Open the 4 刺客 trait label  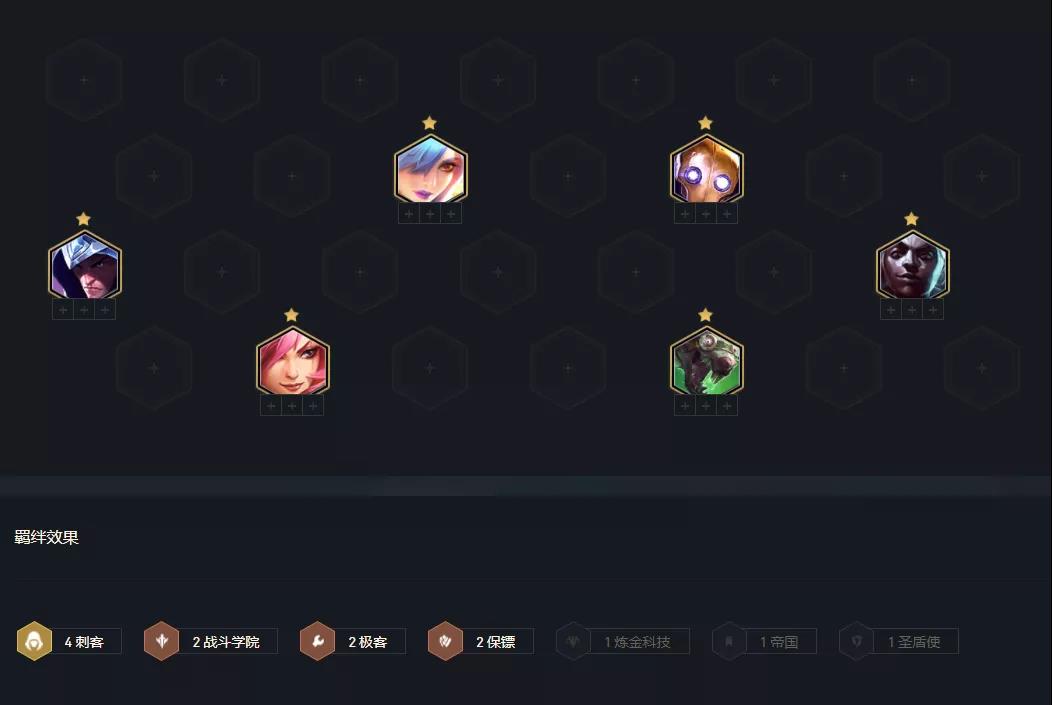click(86, 641)
